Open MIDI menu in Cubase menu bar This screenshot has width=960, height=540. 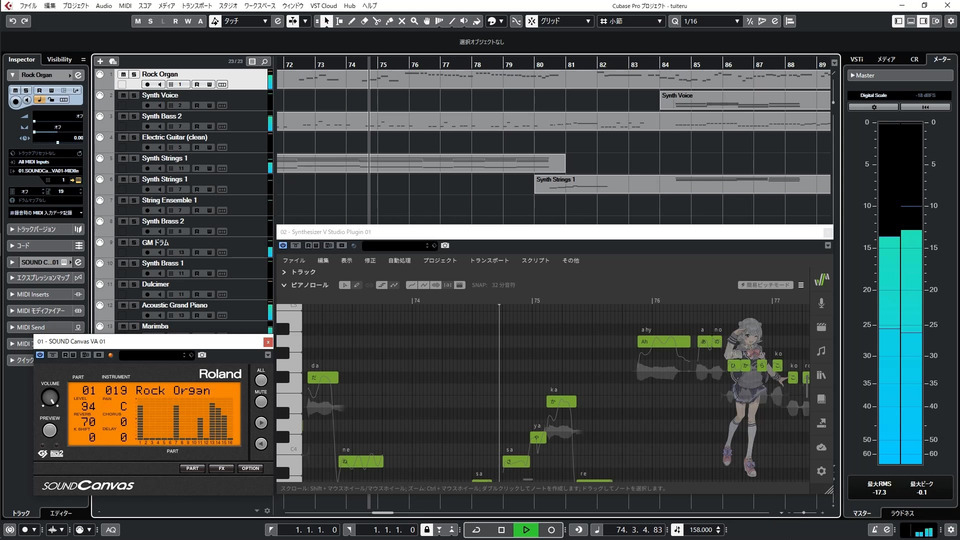pos(125,6)
